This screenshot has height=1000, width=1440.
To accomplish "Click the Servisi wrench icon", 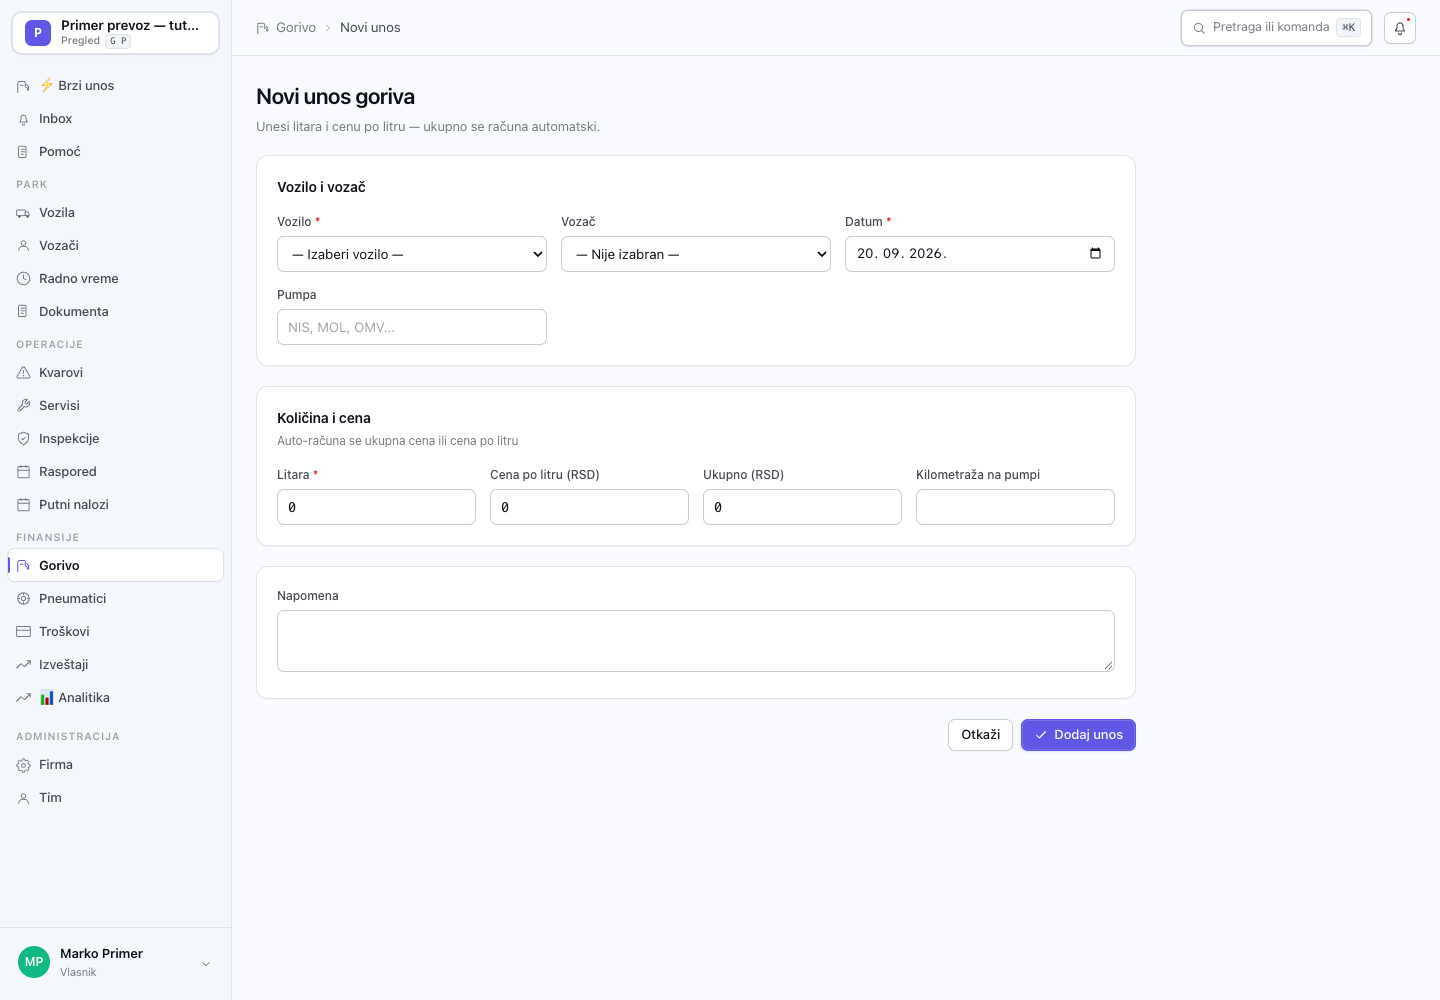I will [x=23, y=406].
